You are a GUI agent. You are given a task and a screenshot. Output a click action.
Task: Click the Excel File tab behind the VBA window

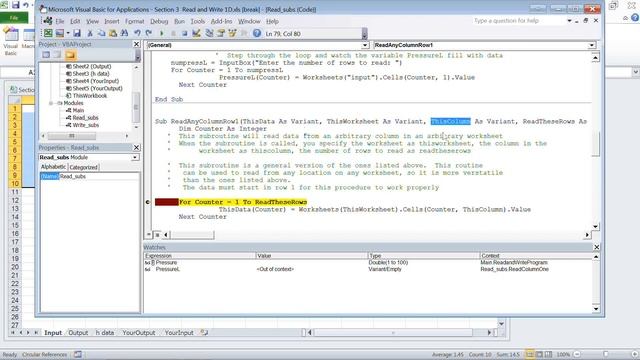(x=14, y=18)
